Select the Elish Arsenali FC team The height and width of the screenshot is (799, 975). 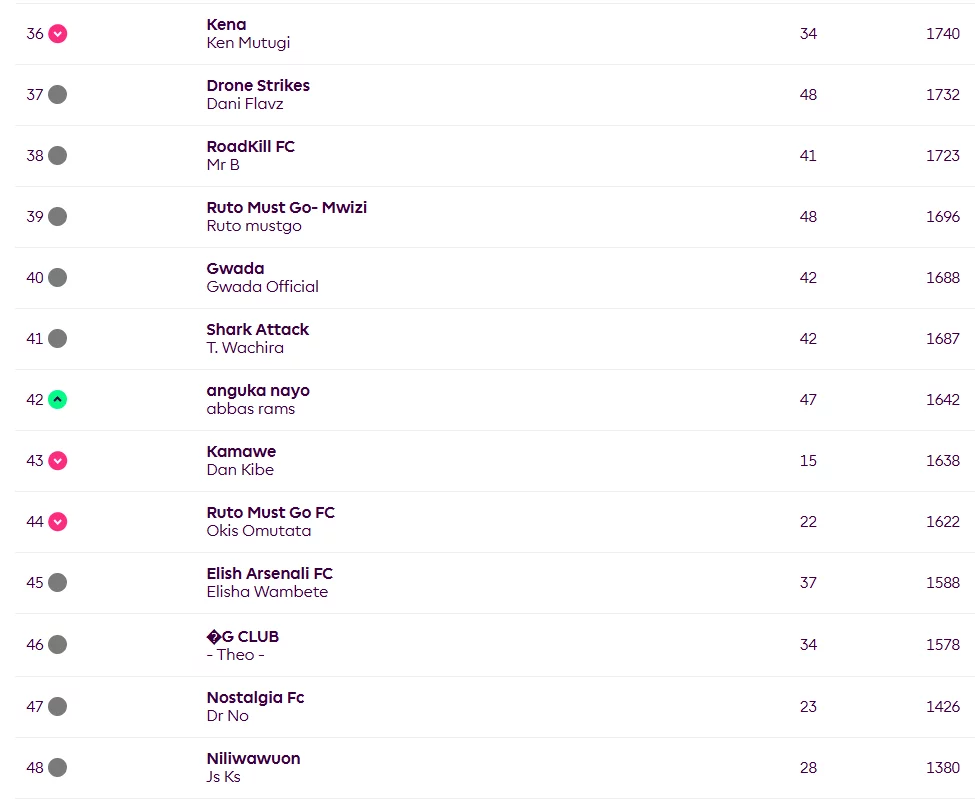269,574
